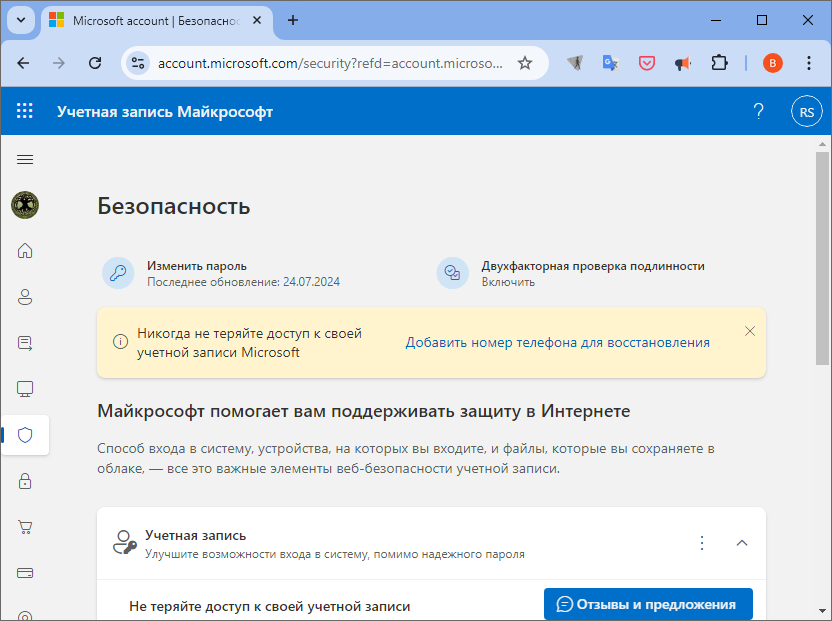Click the info icon in the yellow banner
832x621 pixels.
(120, 341)
